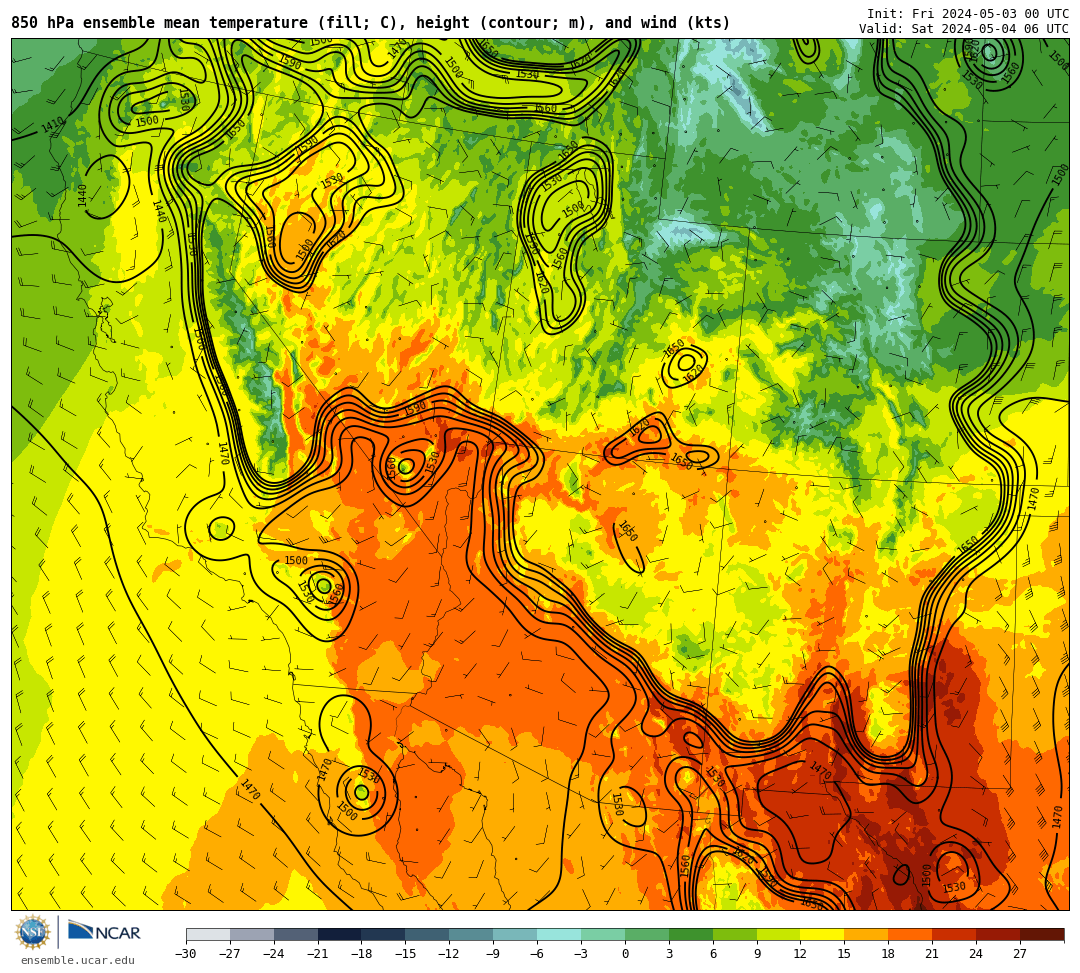Pick the light gray -30 to -27 colorbar swatch
Screen dimensions: 1080x973
[x=208, y=934]
